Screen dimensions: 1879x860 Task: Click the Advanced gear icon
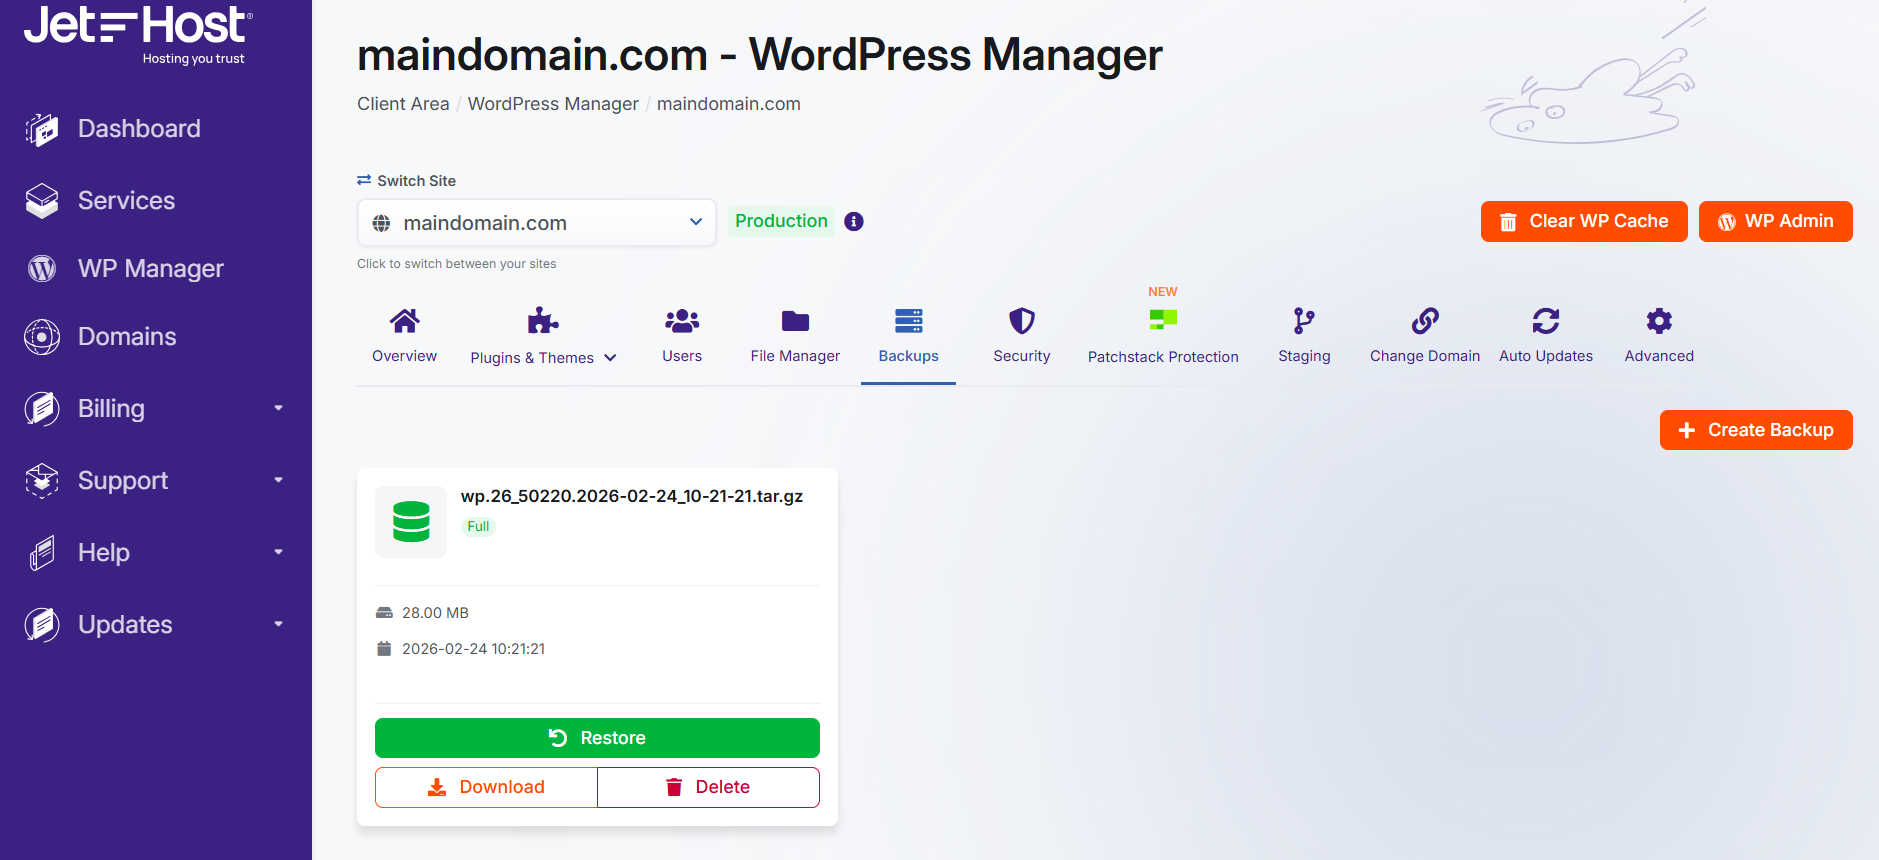point(1659,321)
